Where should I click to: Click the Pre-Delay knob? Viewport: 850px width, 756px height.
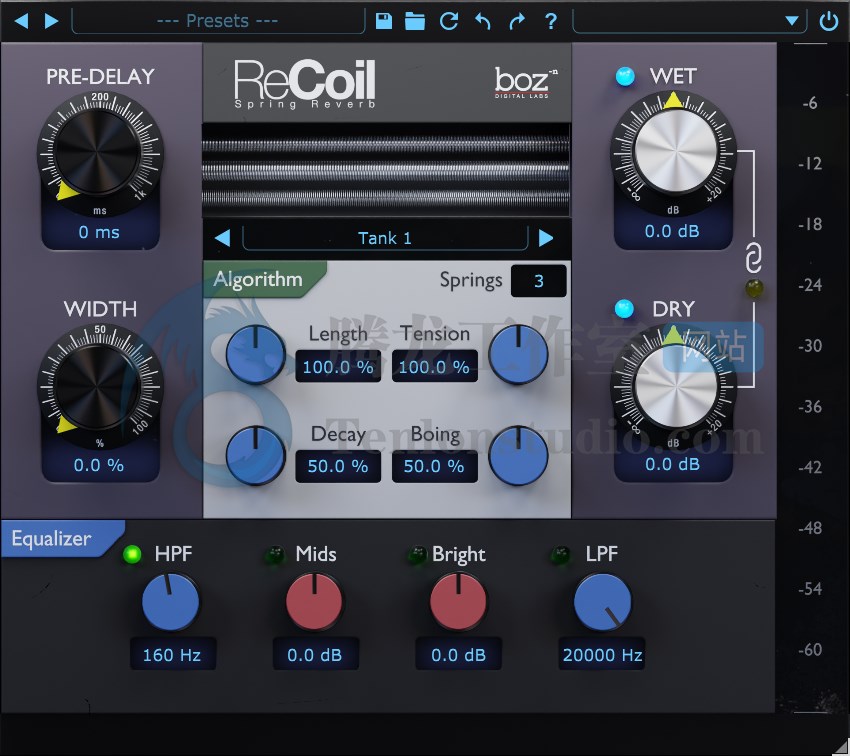click(99, 151)
